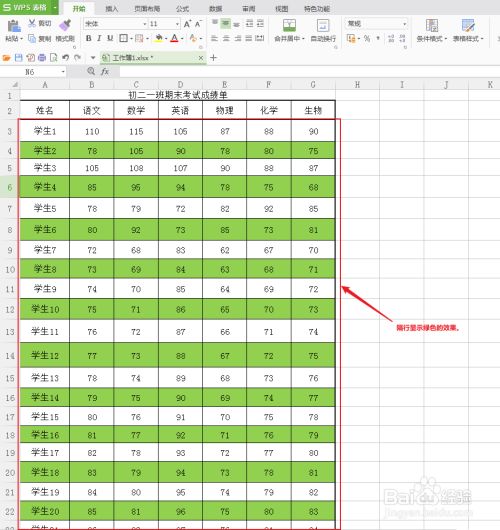Image resolution: width=500 pixels, height=530 pixels.
Task: Add new document with the plus button
Action: pos(213,58)
